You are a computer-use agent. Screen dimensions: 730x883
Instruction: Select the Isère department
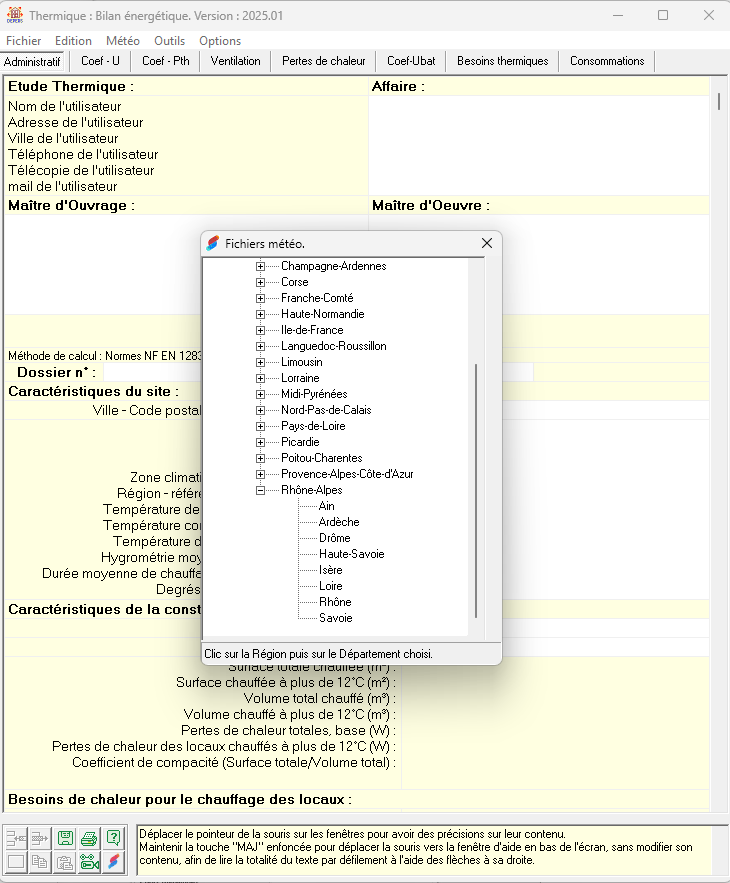[330, 570]
